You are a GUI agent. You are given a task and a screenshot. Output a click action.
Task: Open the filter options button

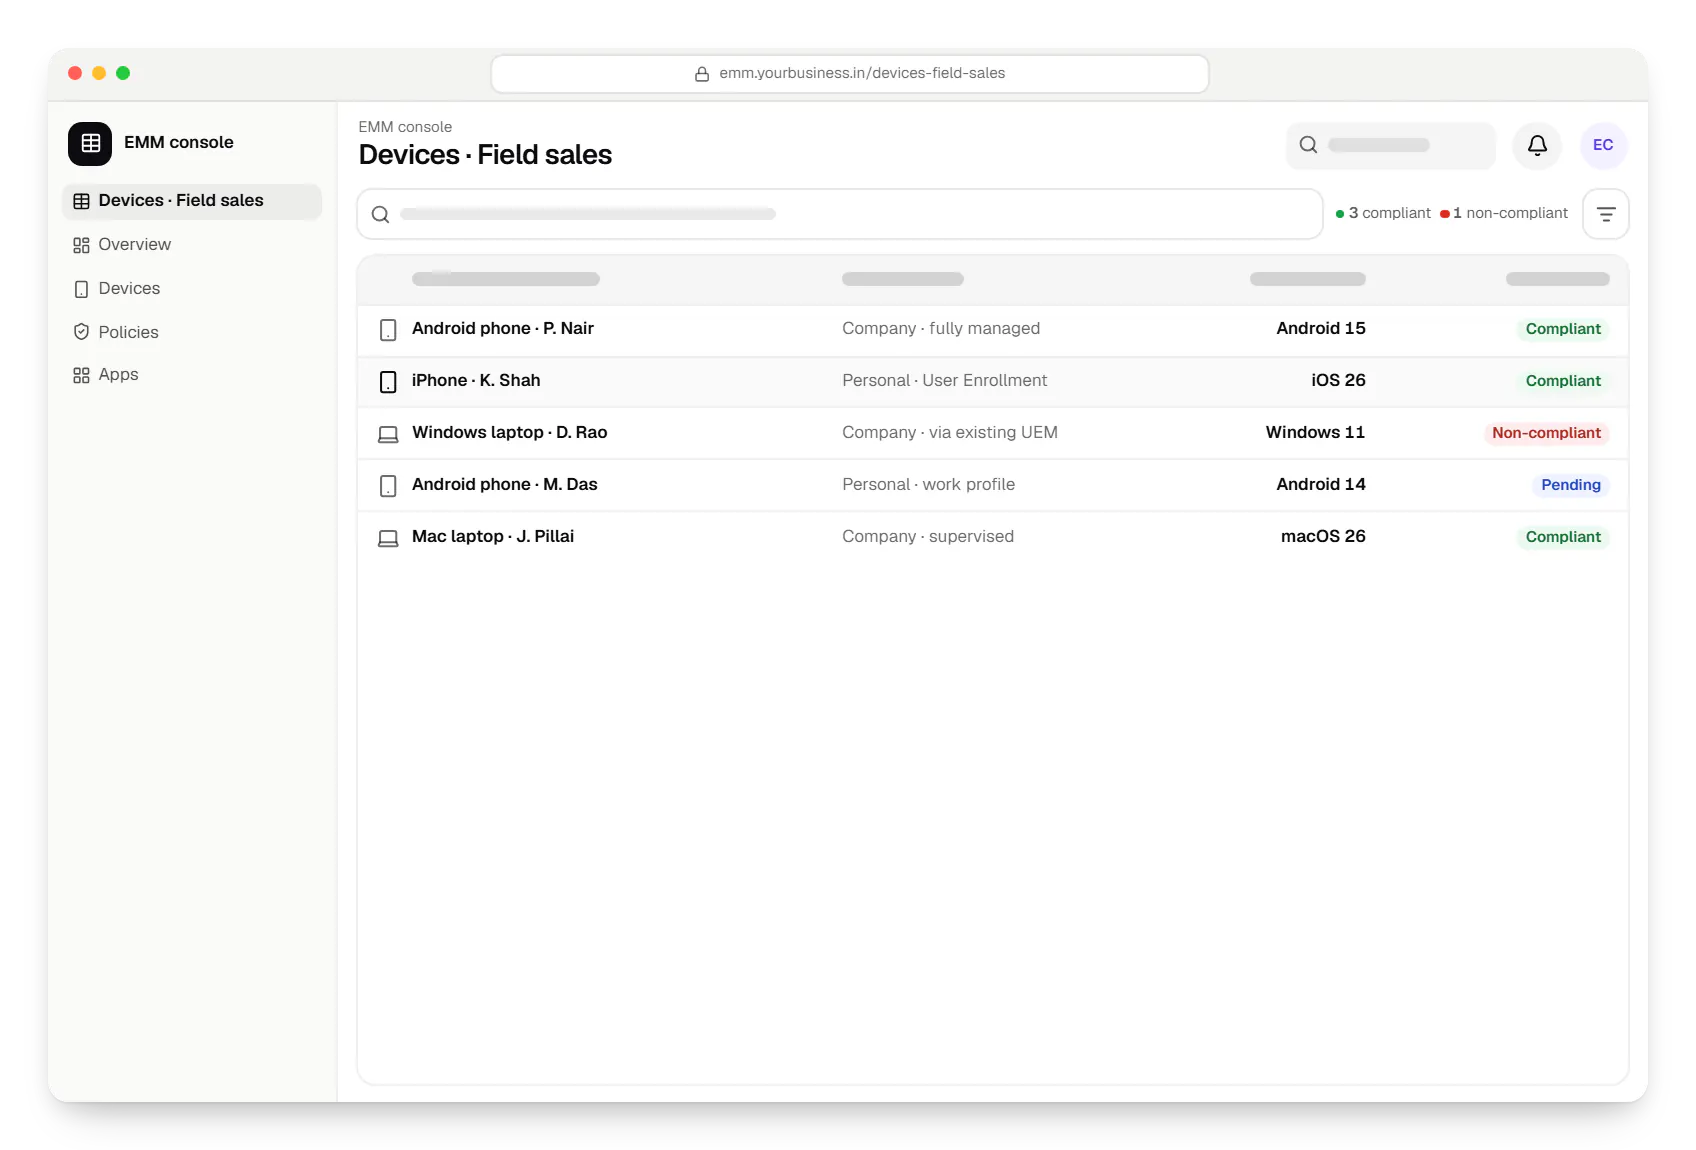1606,214
